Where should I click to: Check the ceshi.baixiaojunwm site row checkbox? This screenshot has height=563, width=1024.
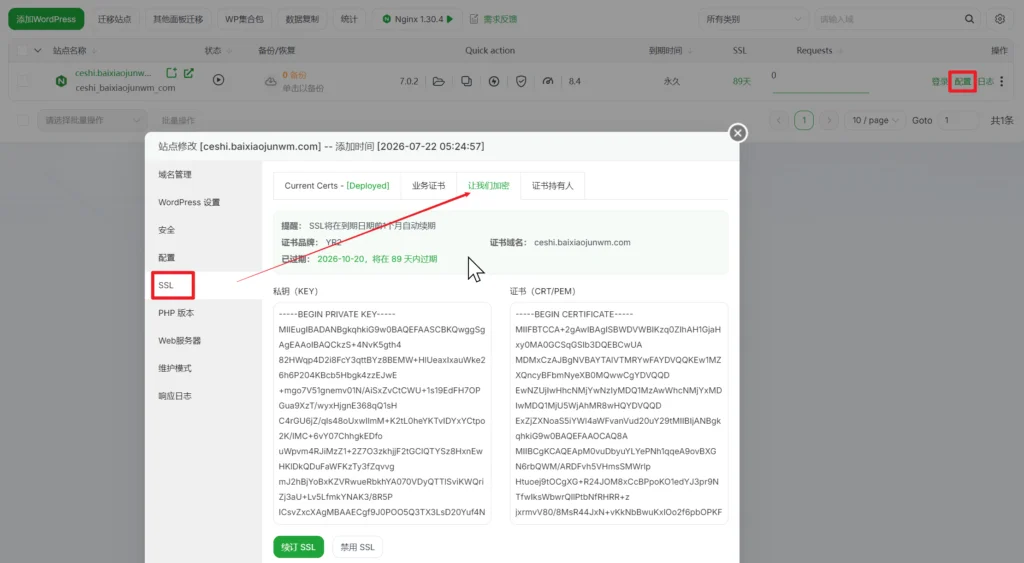coord(24,80)
